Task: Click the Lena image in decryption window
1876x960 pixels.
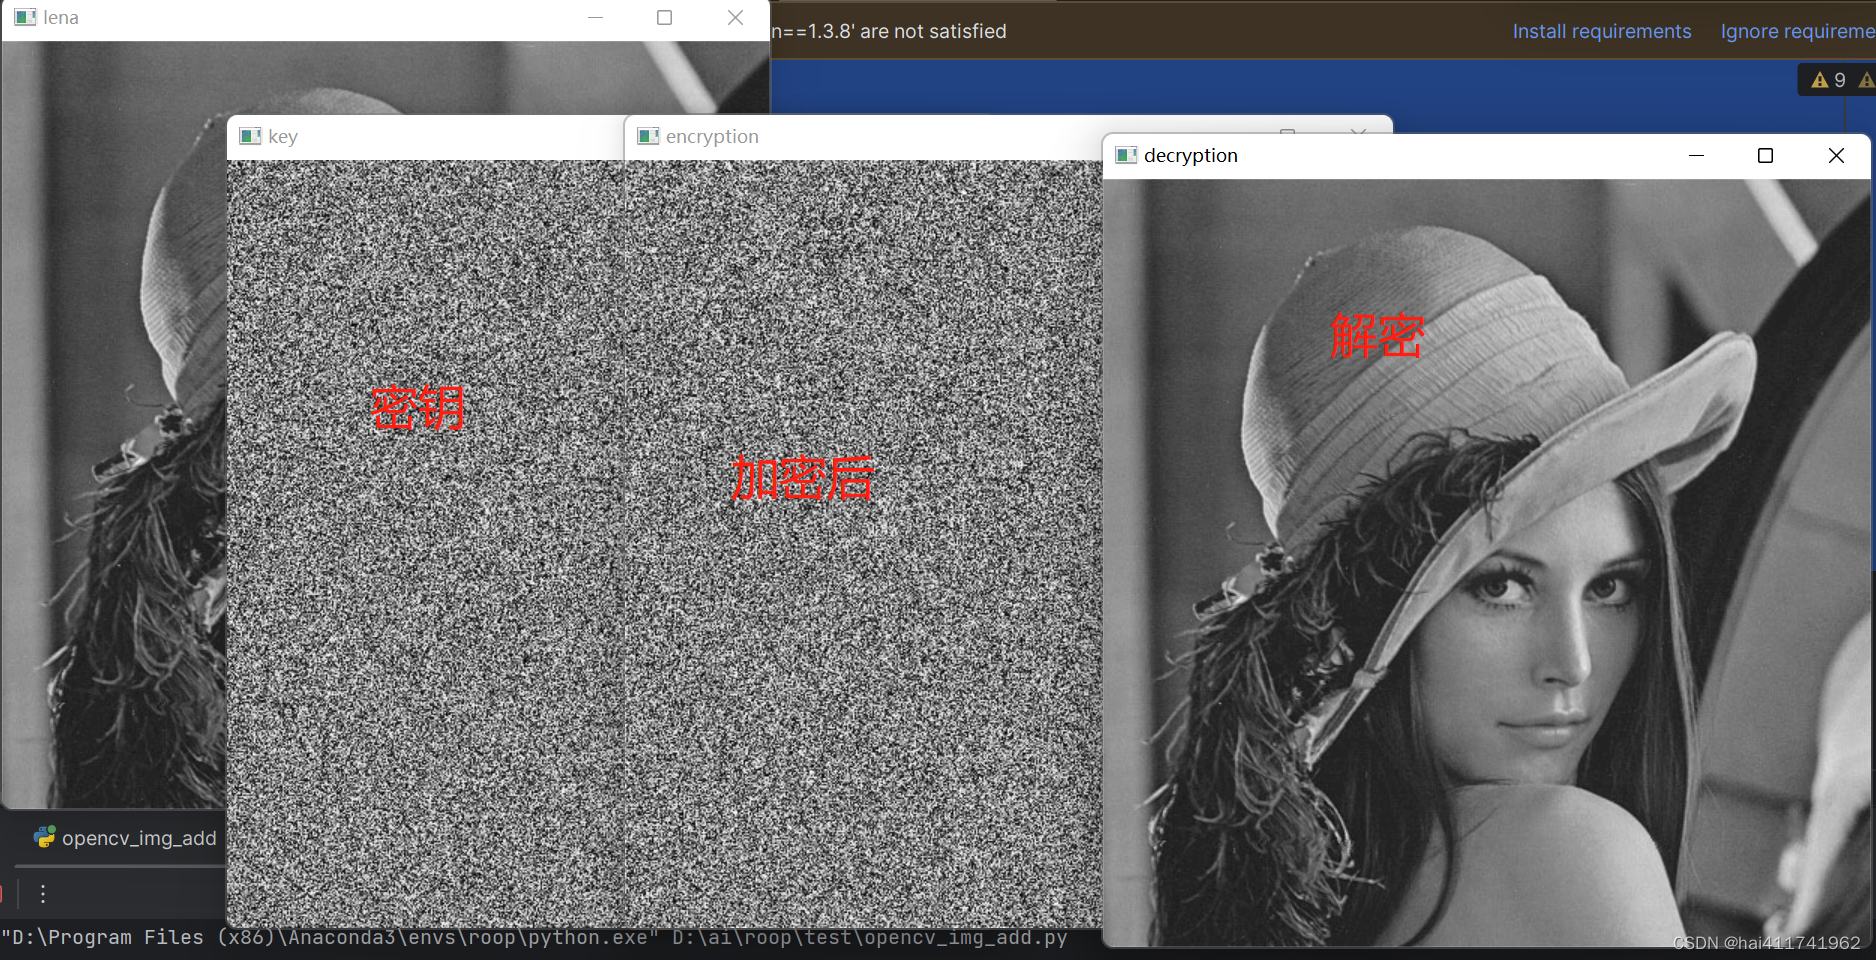Action: click(1486, 563)
